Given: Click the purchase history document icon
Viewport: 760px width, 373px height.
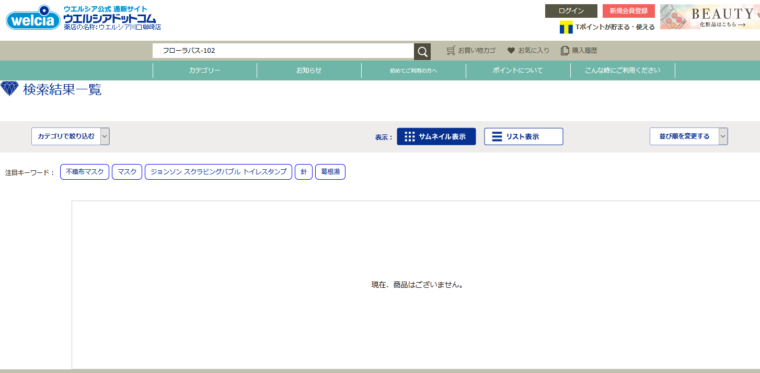Looking at the screenshot, I should [565, 50].
